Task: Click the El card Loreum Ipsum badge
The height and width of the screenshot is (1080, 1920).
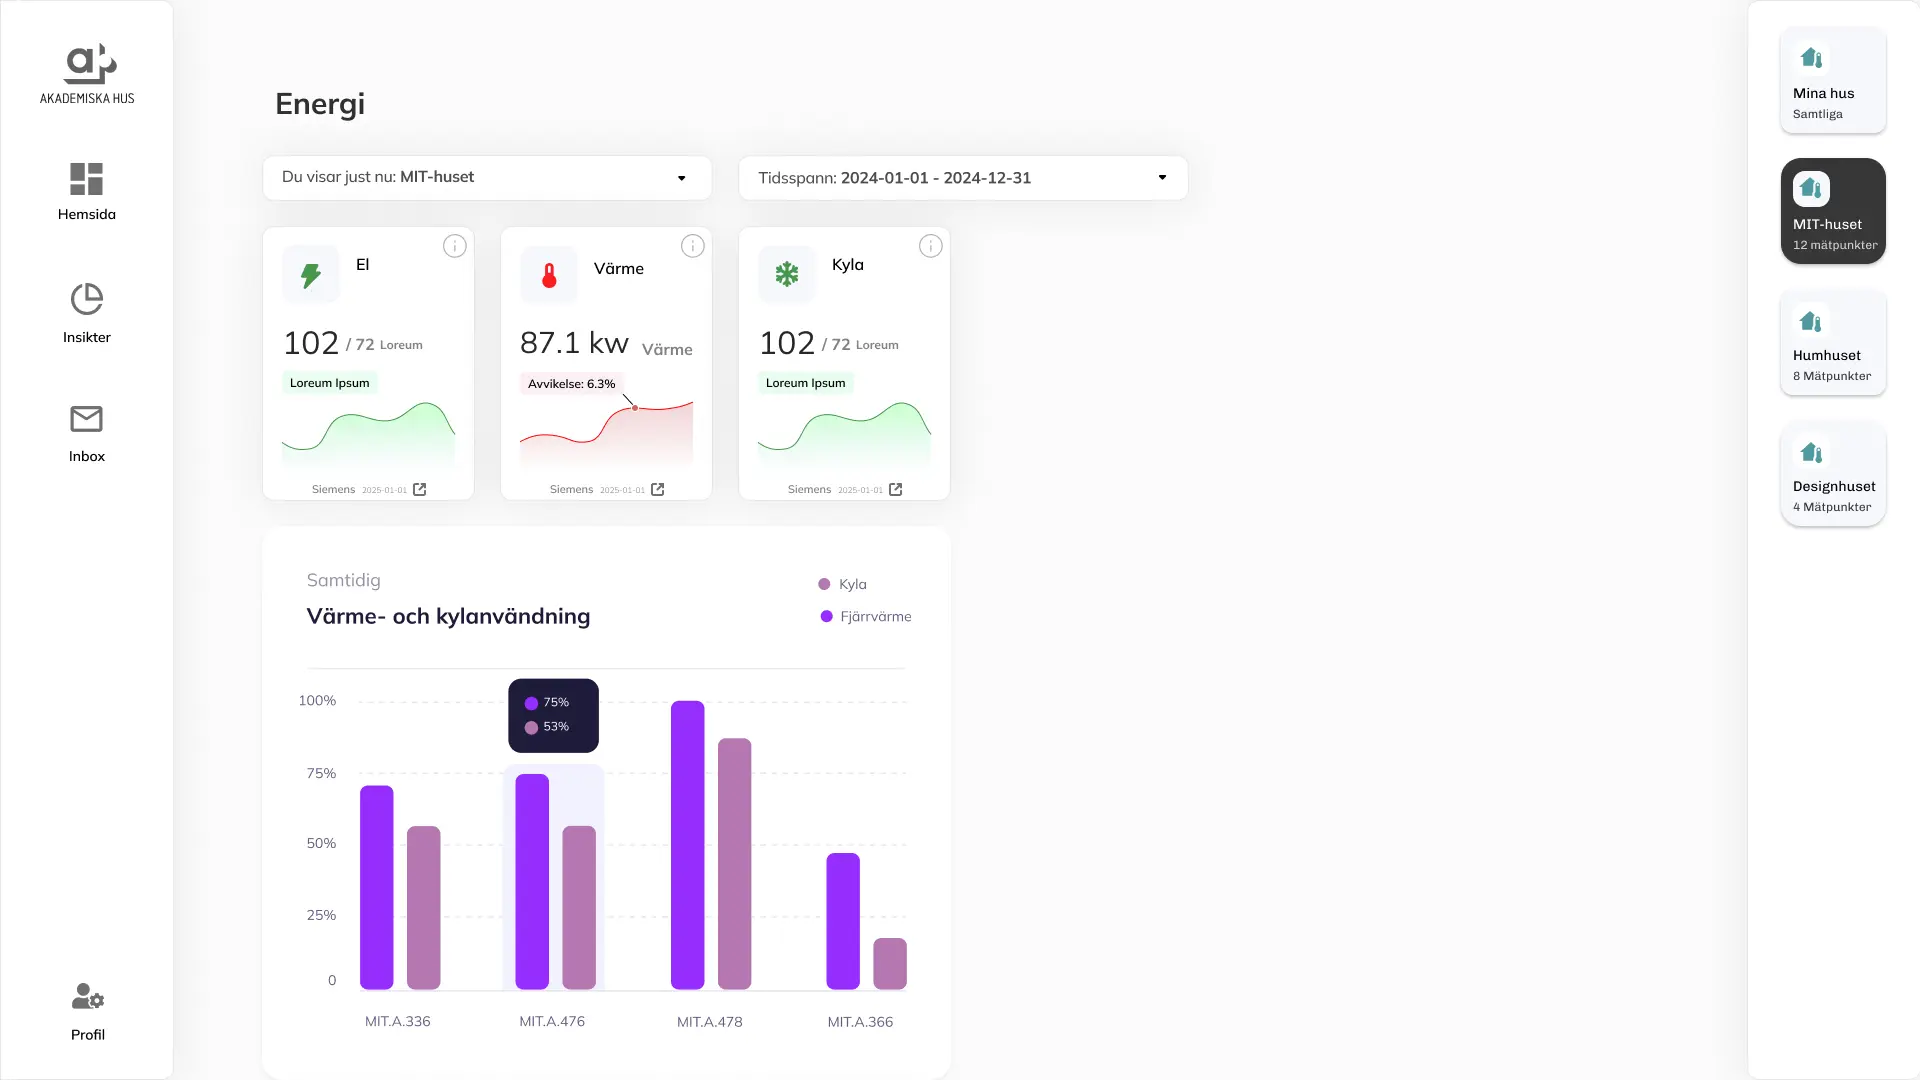Action: (330, 383)
